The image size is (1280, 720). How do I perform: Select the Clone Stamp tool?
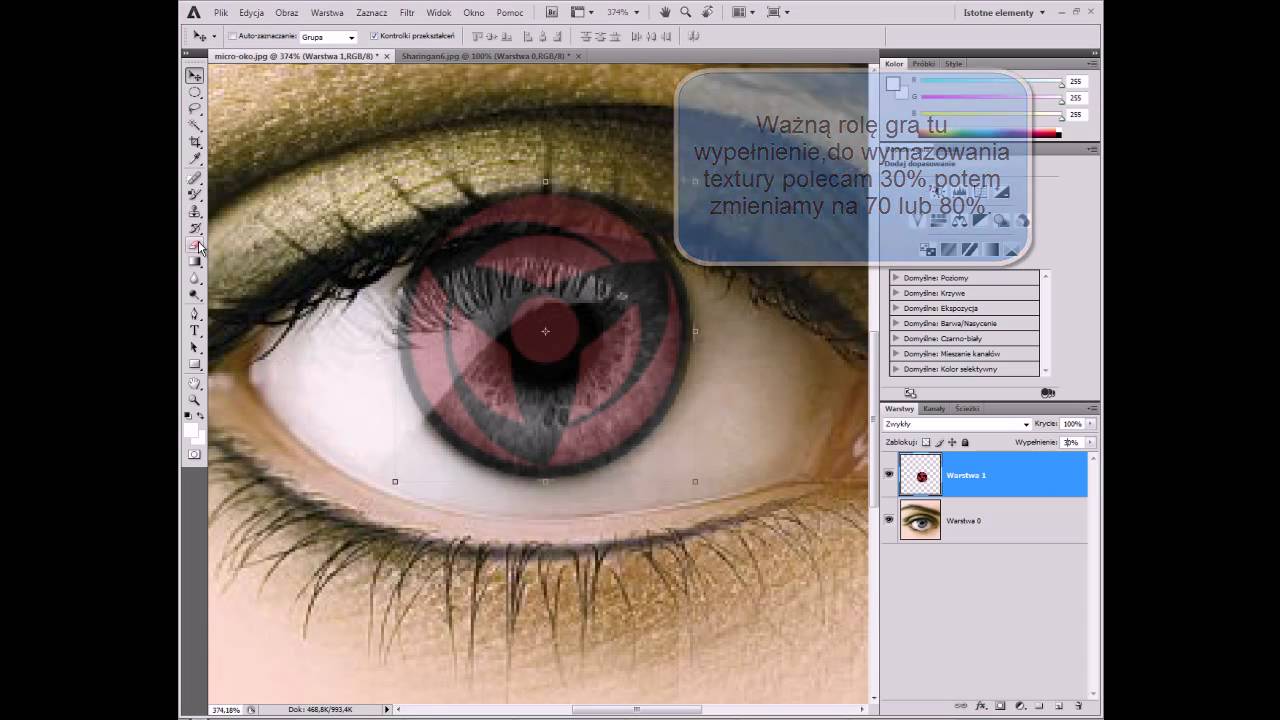point(195,212)
